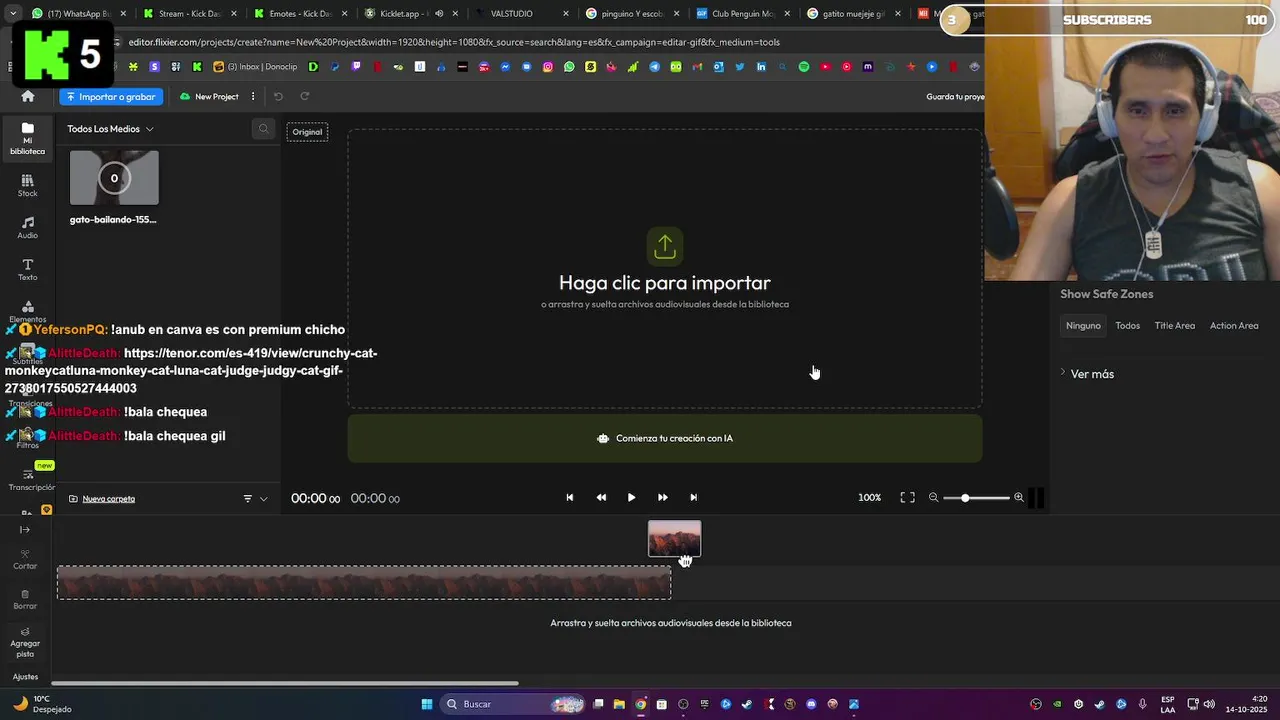This screenshot has height=720, width=1280.
Task: Click the Cortar scissors tool
Action: (x=25, y=559)
